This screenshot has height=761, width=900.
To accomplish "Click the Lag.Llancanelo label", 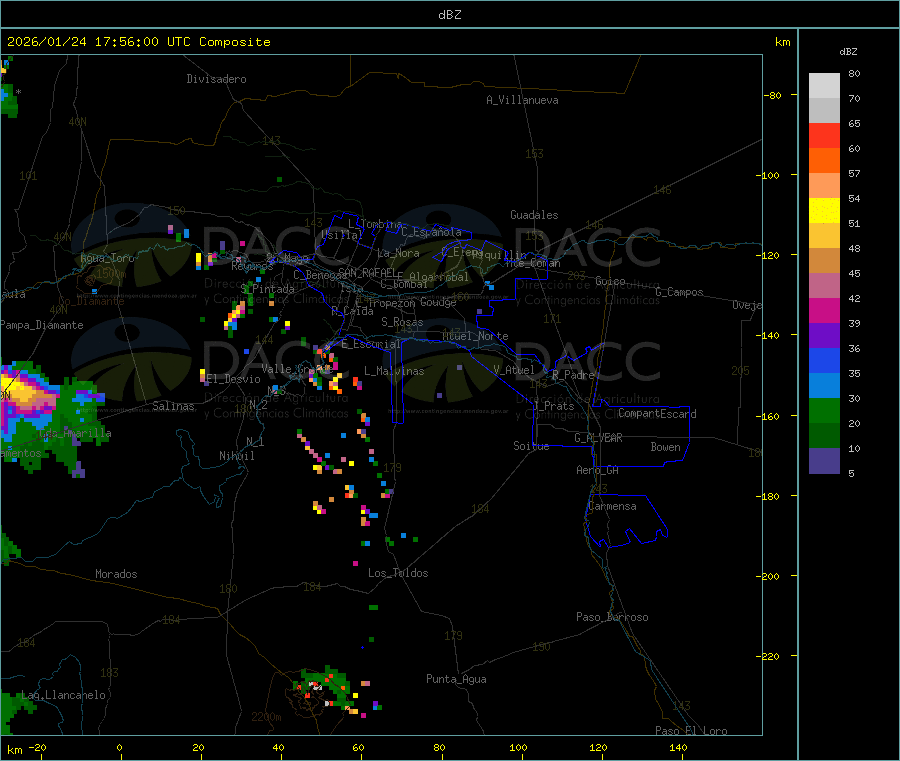I will [63, 695].
